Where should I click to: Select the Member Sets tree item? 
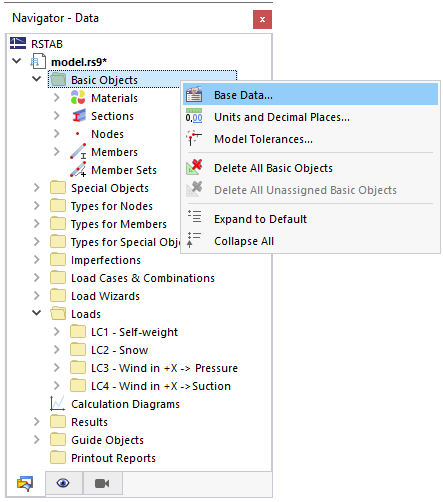[x=124, y=170]
